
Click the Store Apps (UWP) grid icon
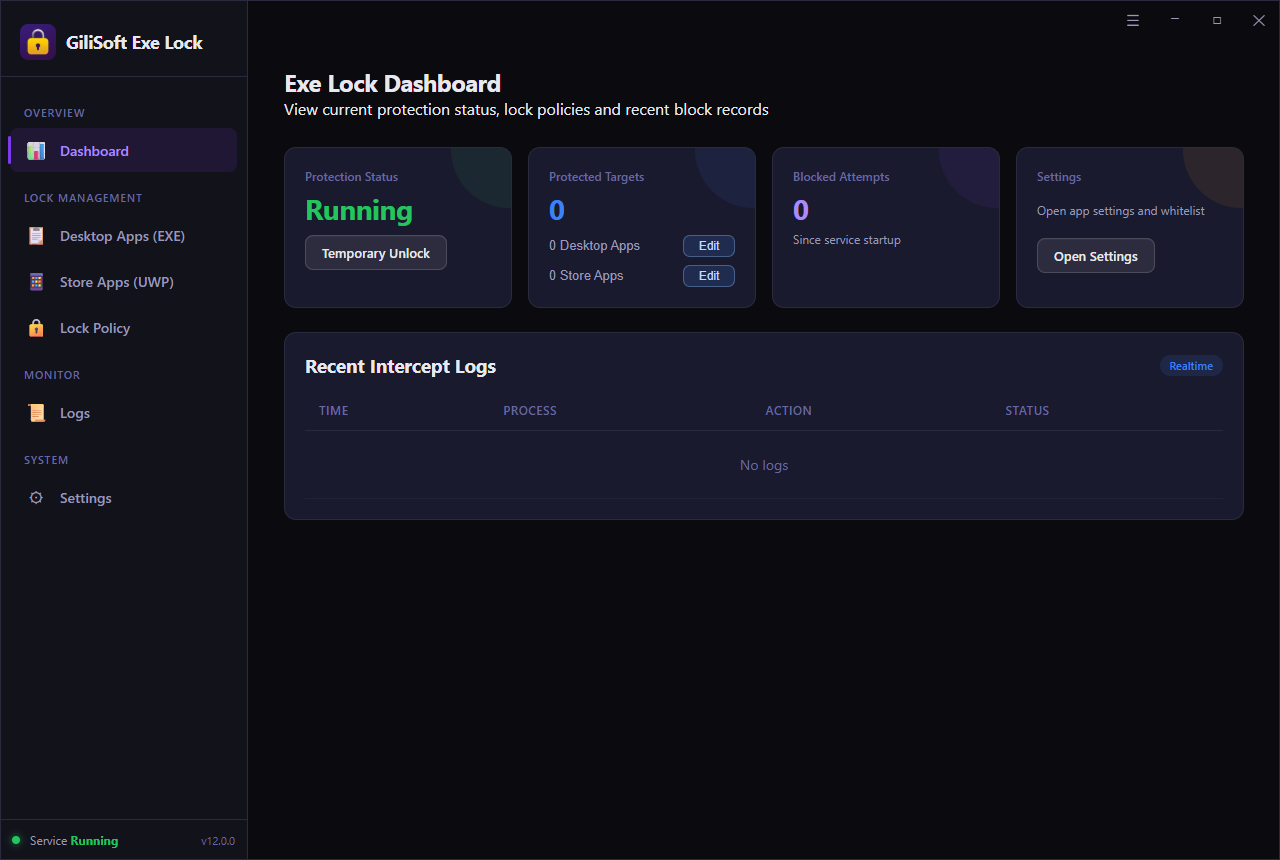coord(36,282)
